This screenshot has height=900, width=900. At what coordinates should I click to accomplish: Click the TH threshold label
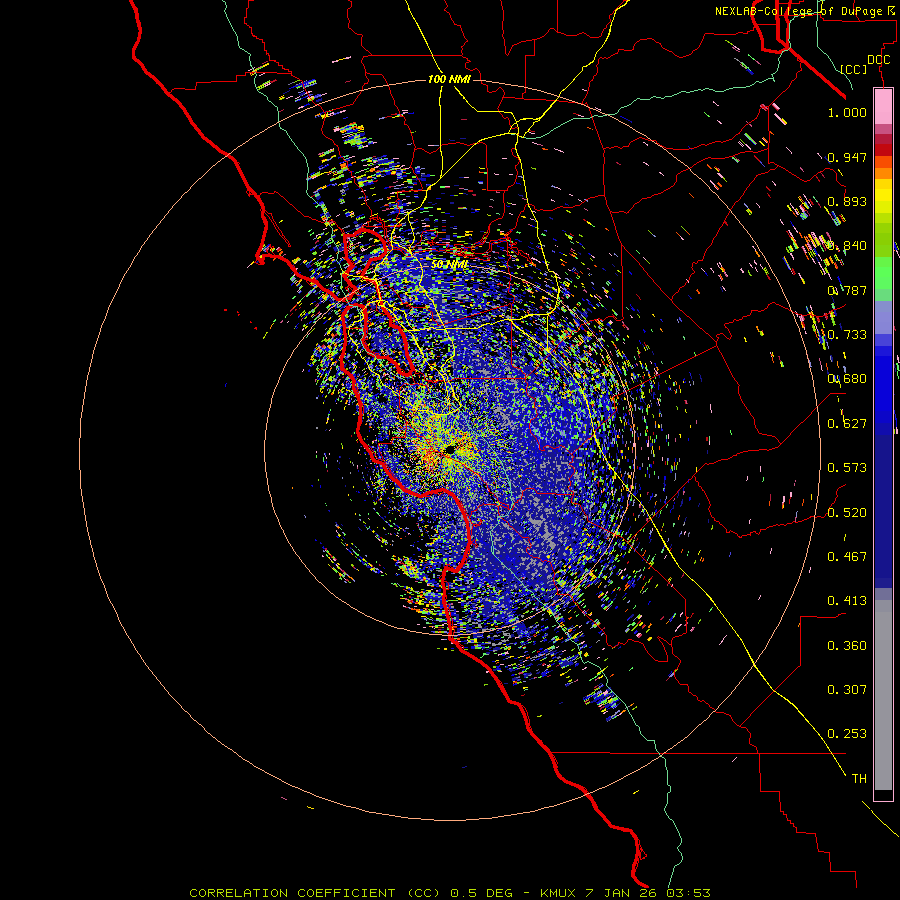coord(859,779)
